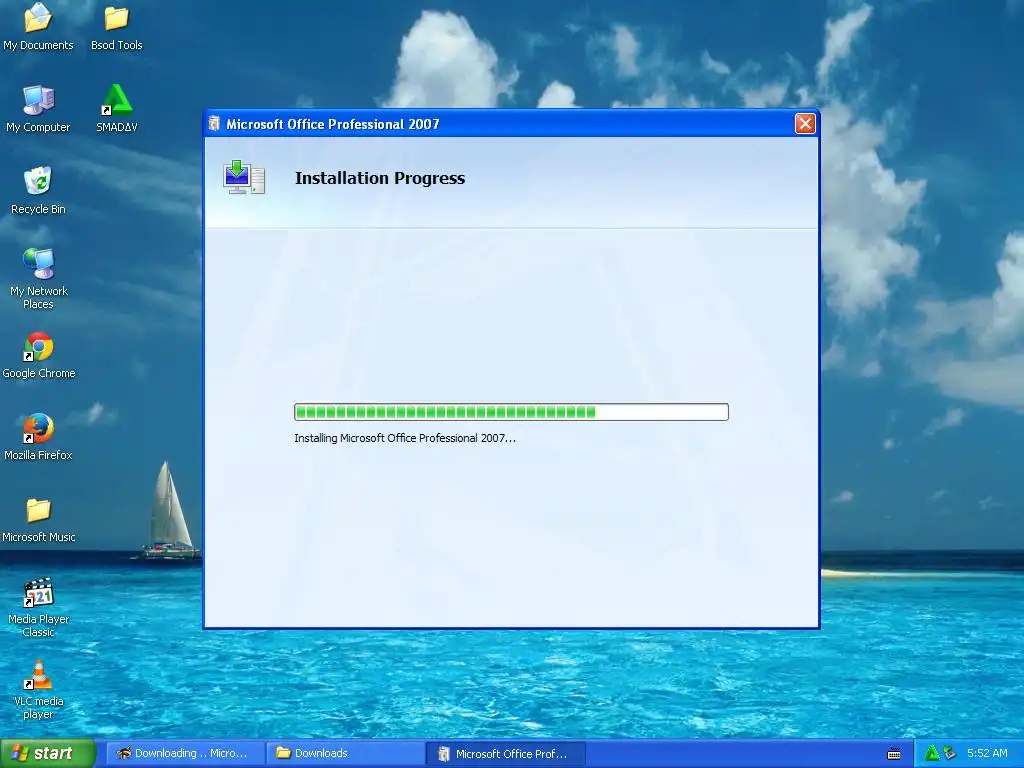Screen dimensions: 1024x768
Task: Click the Installation Progress computer icon
Action: click(x=244, y=177)
